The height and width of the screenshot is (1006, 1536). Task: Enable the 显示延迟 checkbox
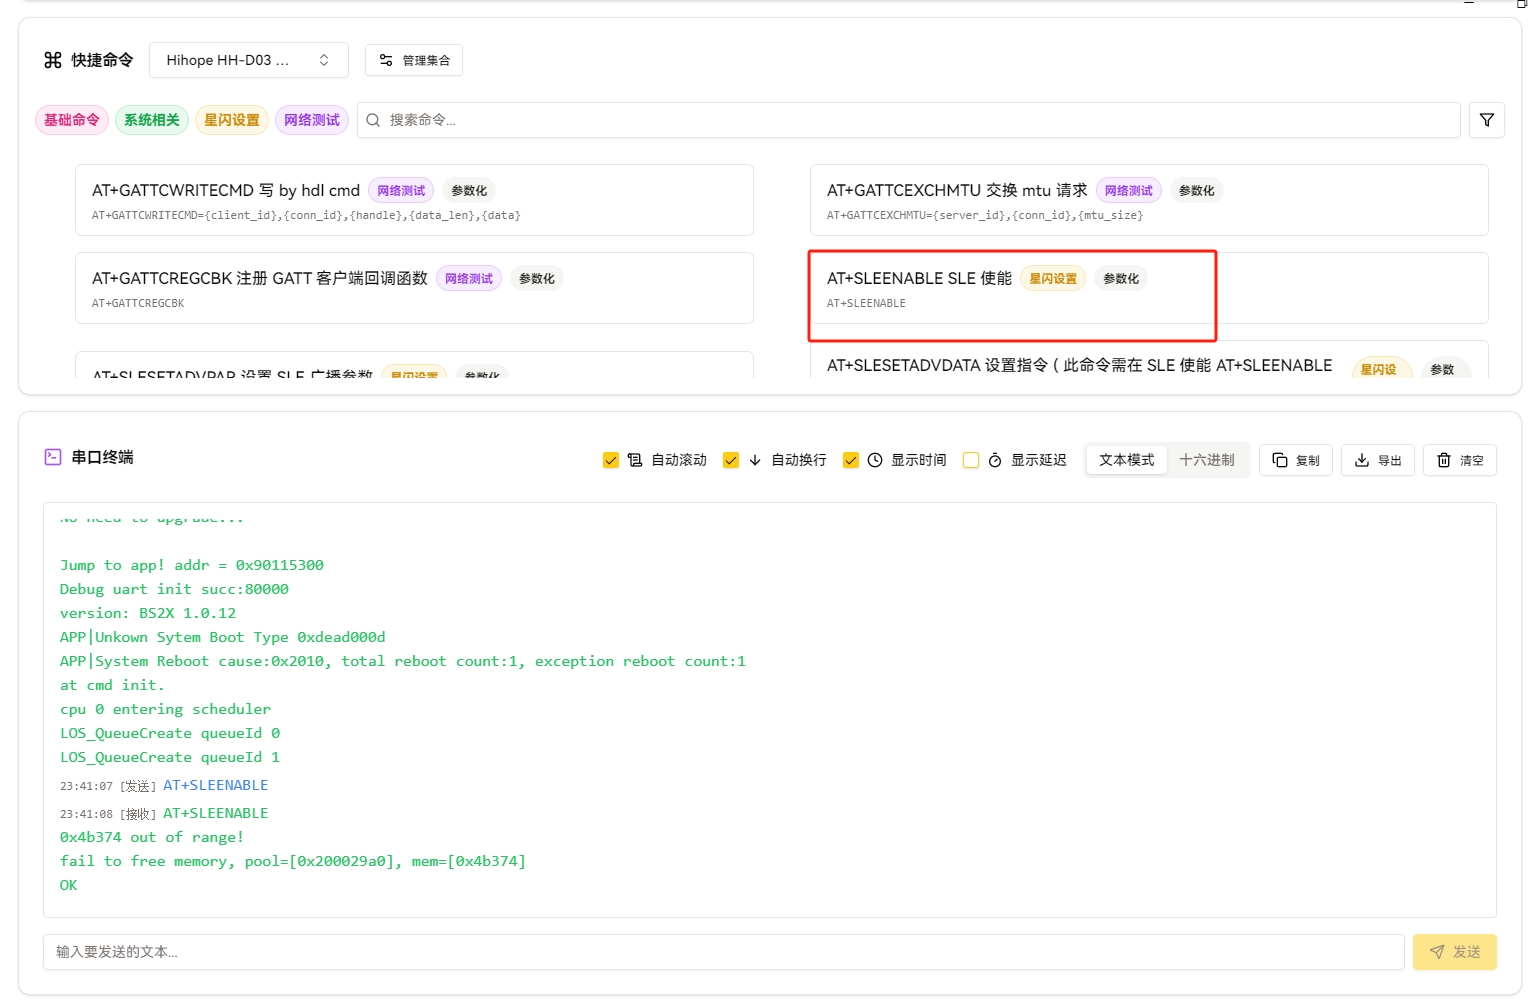point(971,460)
